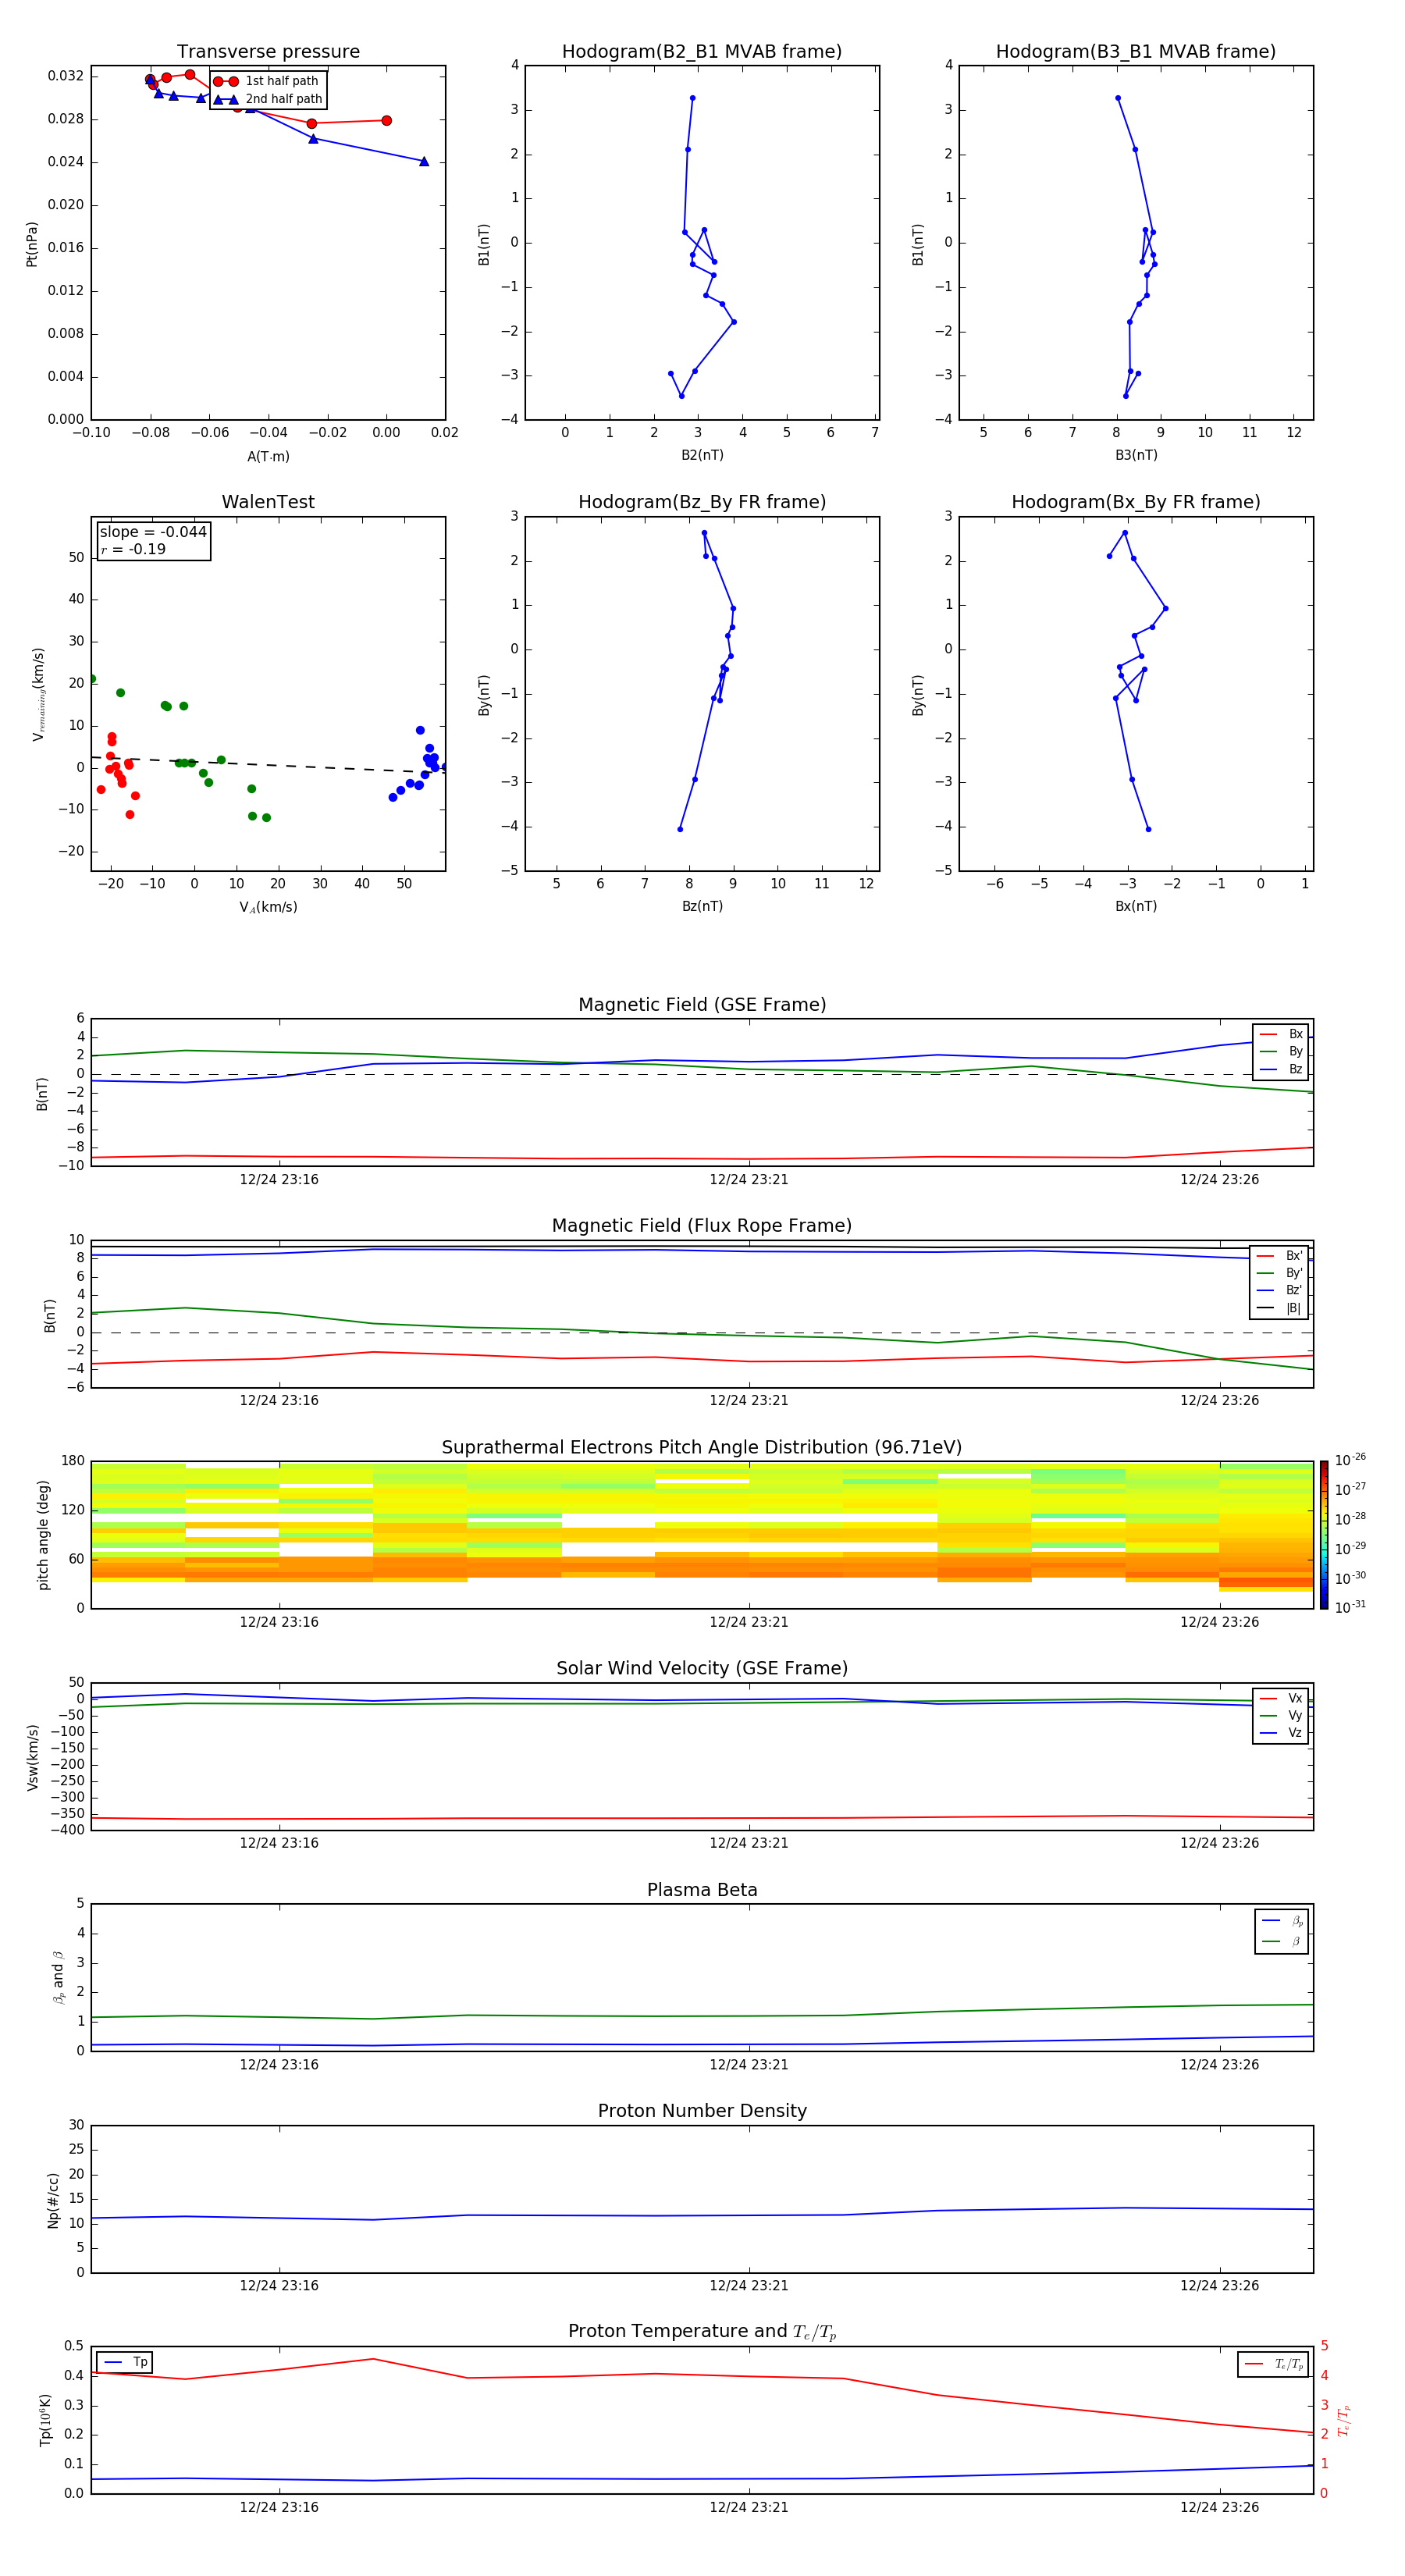This screenshot has height=2576, width=1405.
Task: Click the "Magnetic Field (GSE Frame)" title
Action: (702, 1005)
